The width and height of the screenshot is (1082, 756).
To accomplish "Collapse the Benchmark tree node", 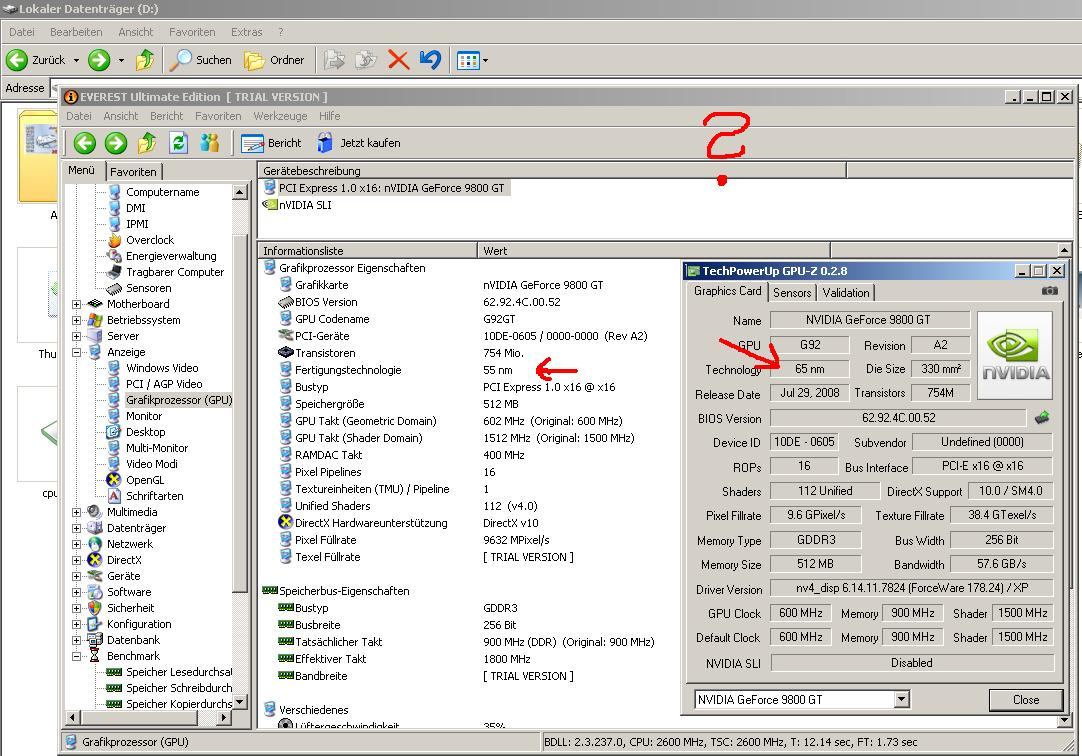I will click(x=77, y=656).
